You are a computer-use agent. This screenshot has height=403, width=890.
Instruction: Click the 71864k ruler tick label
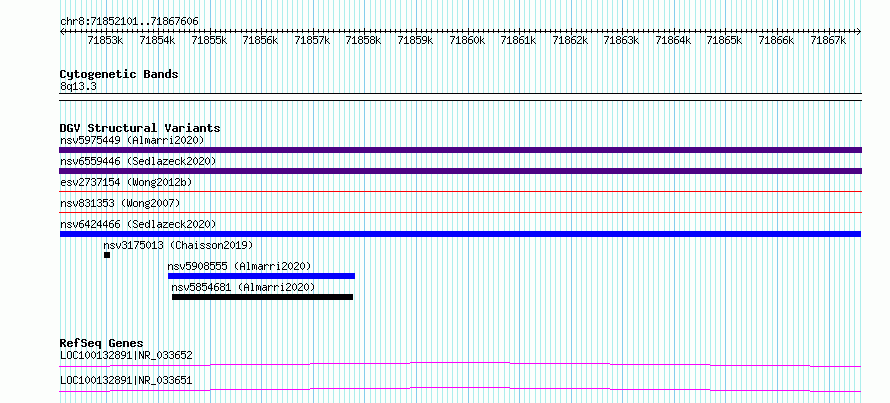[673, 40]
